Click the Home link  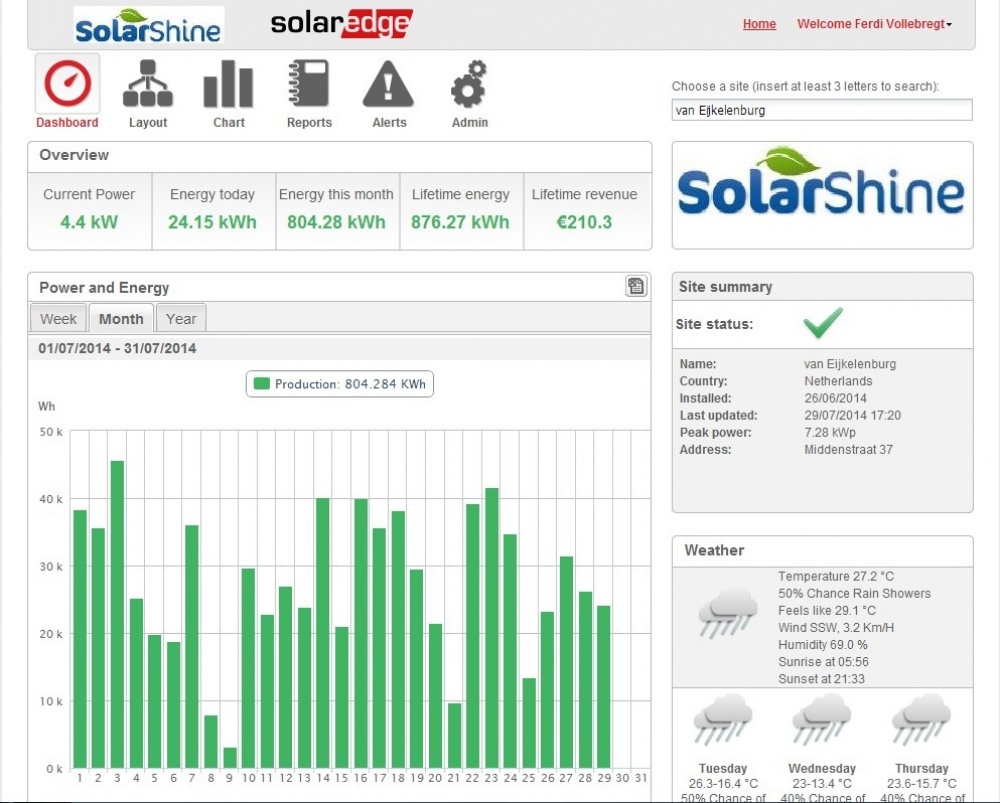759,24
